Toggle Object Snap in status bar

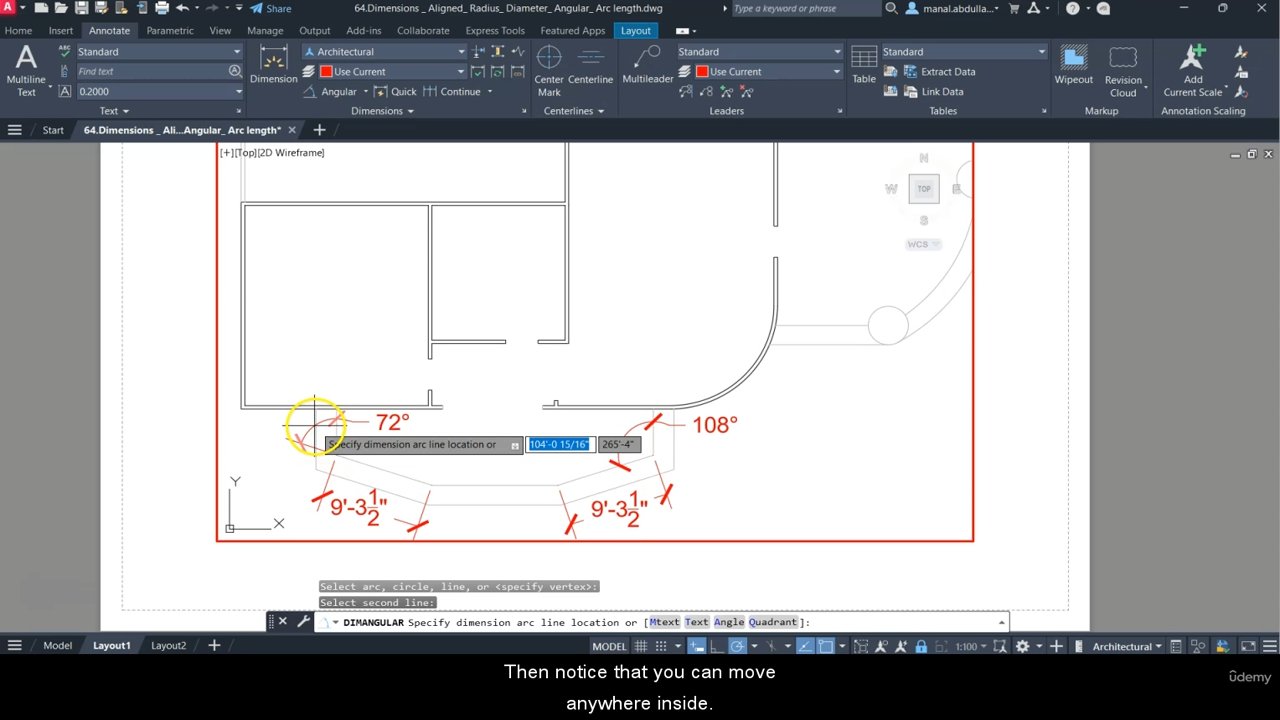click(825, 646)
